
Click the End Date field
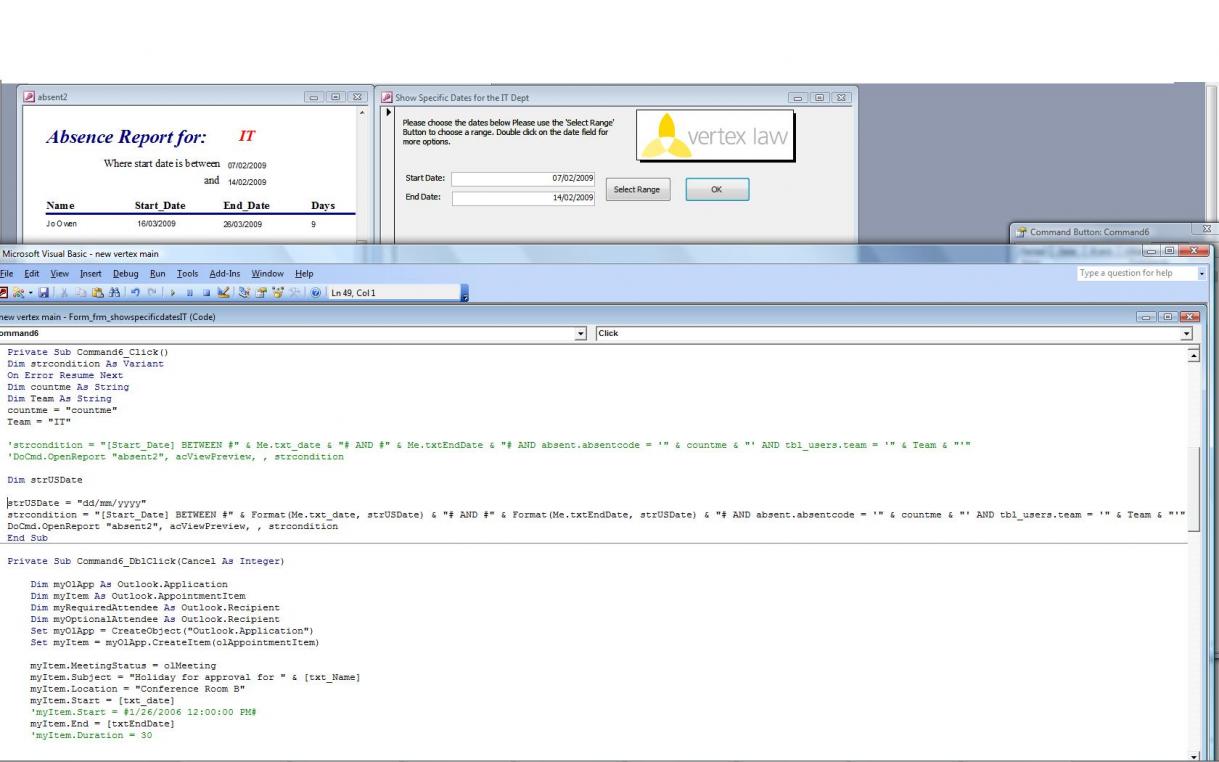[x=523, y=198]
